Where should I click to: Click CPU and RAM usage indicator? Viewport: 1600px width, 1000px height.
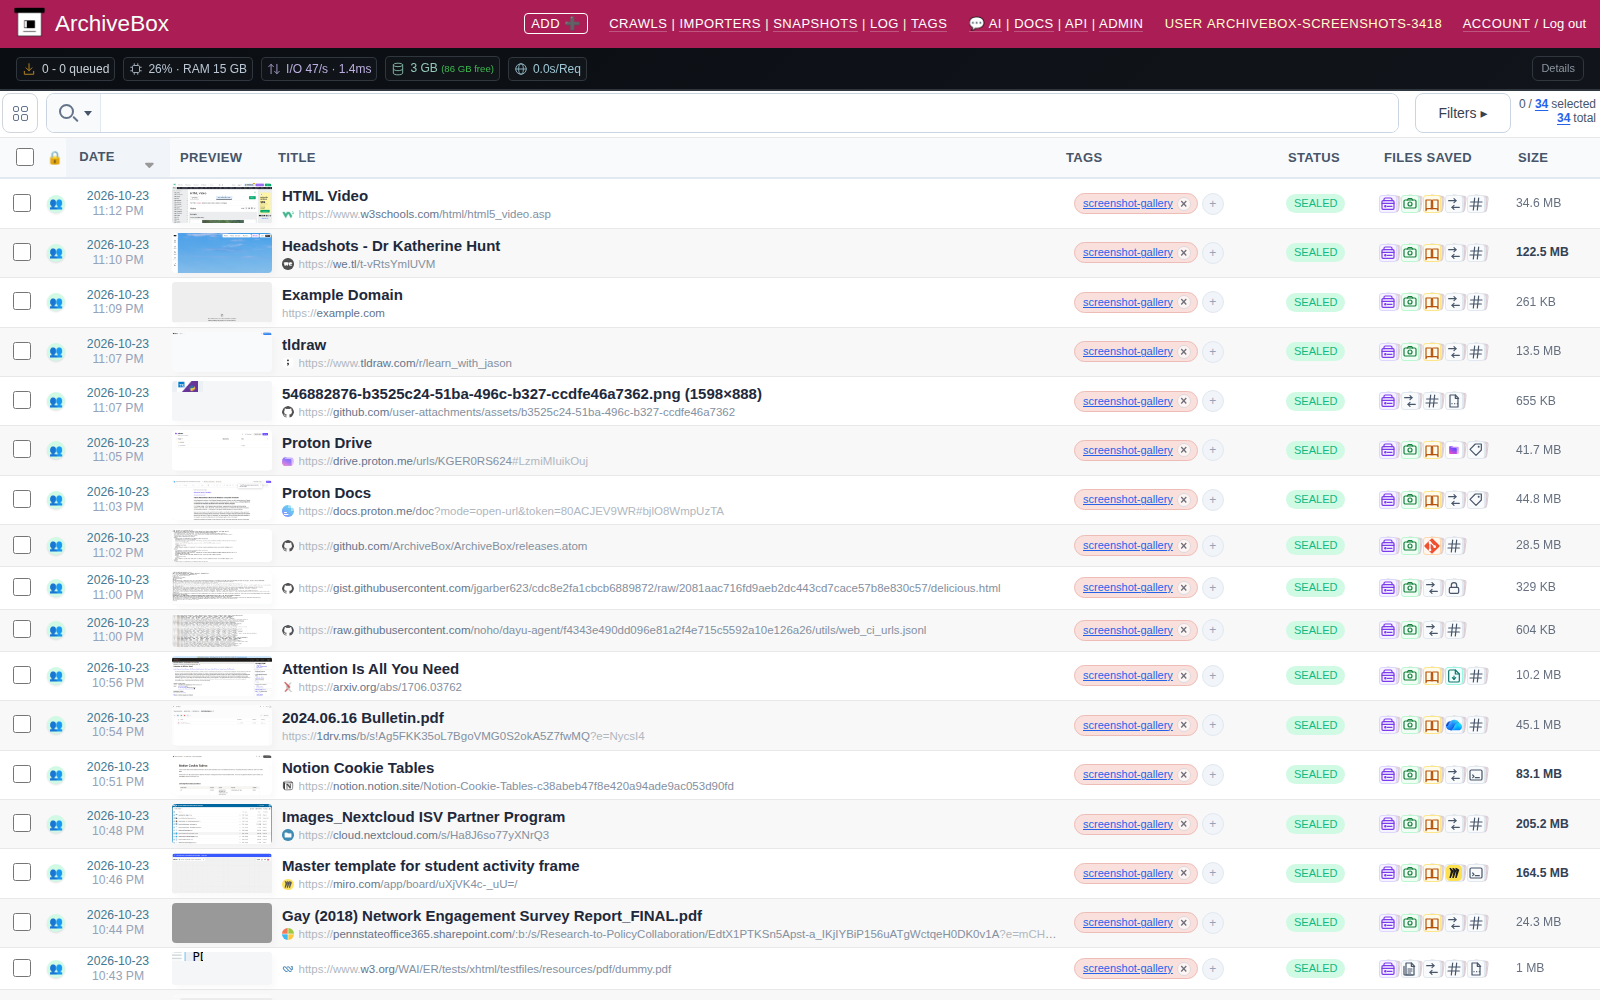click(188, 69)
